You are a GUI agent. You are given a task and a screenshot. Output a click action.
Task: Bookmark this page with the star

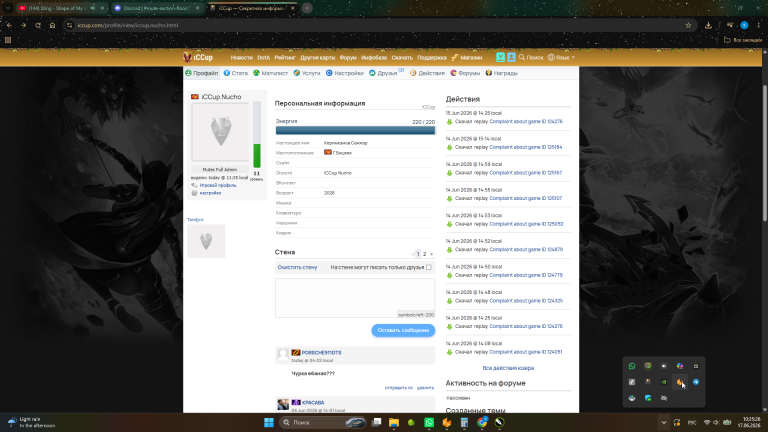pyautogui.click(x=688, y=25)
